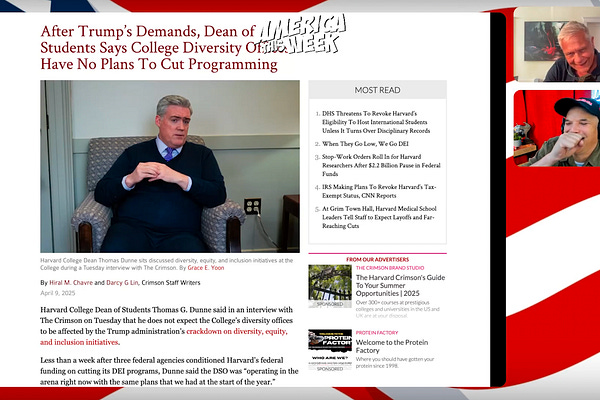Click 'Where you should have gotten your protein' text

395,362
